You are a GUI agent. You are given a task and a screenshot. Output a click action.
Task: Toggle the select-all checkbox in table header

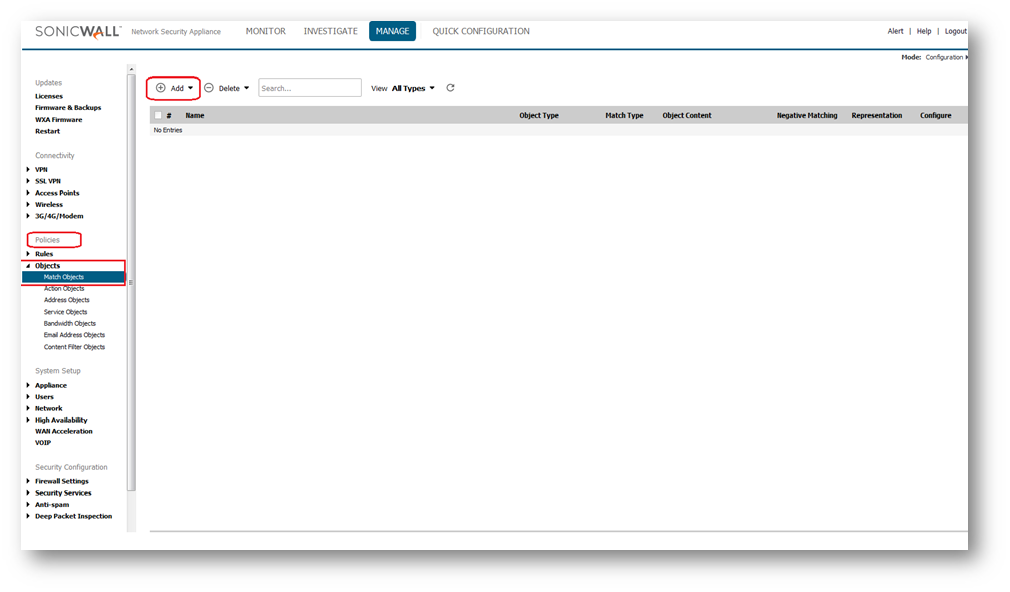(158, 116)
